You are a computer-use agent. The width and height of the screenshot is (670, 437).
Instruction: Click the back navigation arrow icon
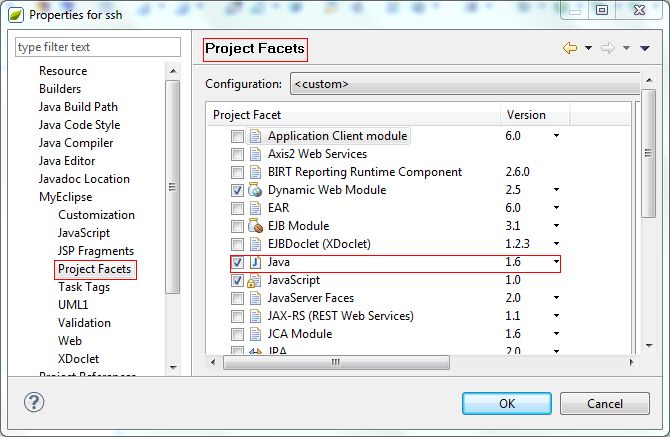(x=570, y=48)
